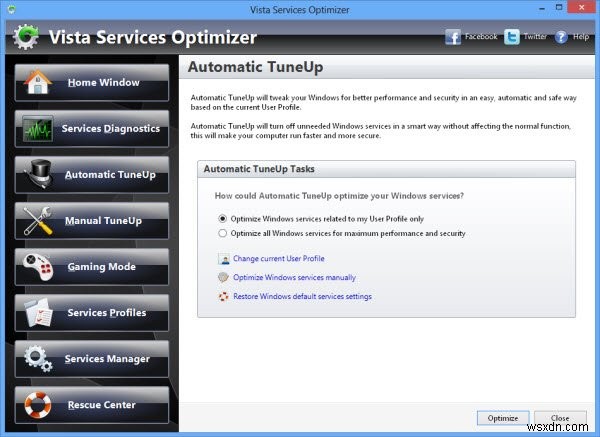Click the folder checklist icon for Services Profiles
The image size is (600, 437).
click(38, 313)
